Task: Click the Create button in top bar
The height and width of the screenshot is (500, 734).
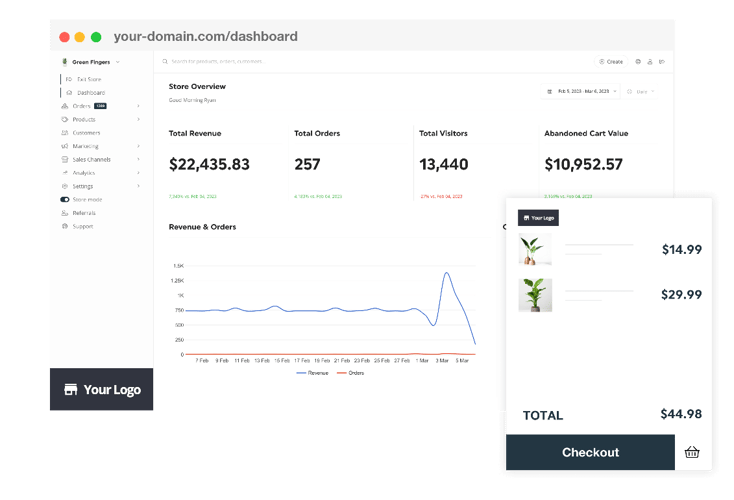Action: click(610, 62)
